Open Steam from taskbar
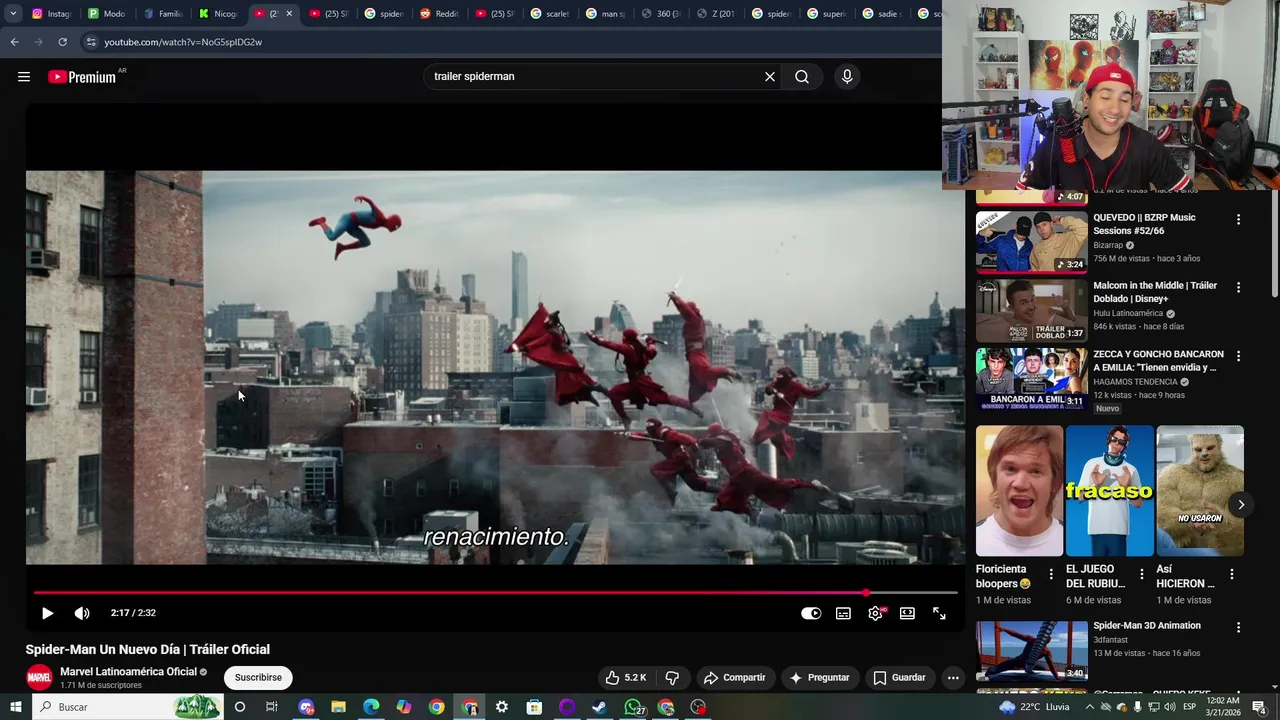Image resolution: width=1280 pixels, height=720 pixels. [599, 707]
